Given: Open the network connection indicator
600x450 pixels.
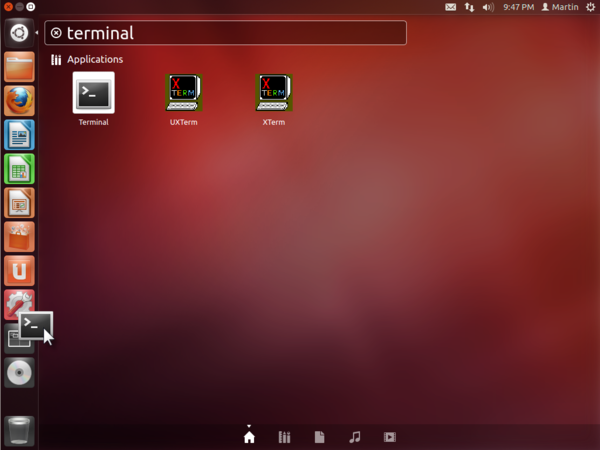Looking at the screenshot, I should tap(470, 7).
